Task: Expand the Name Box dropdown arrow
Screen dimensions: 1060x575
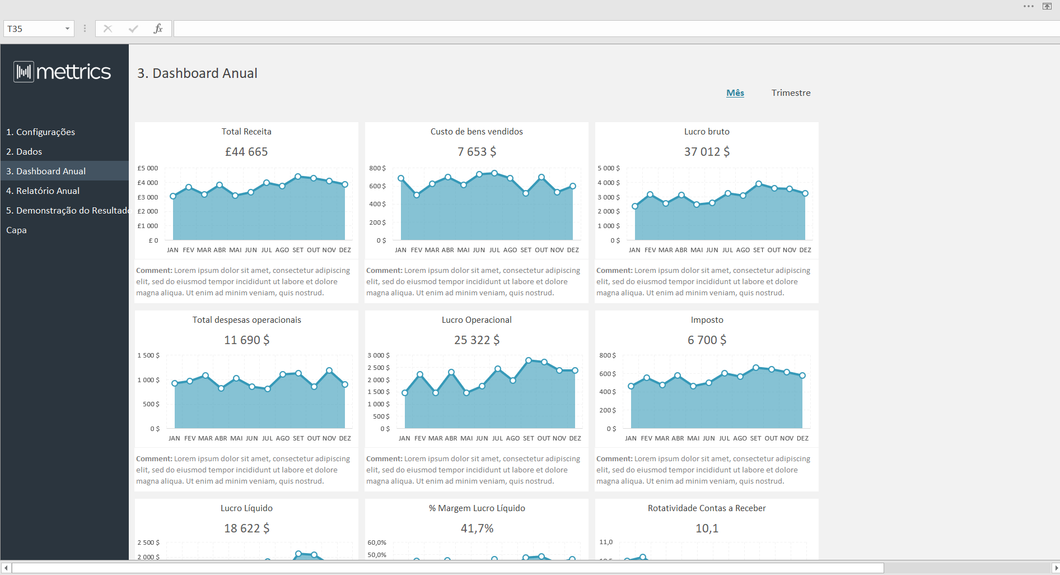Action: click(x=67, y=28)
